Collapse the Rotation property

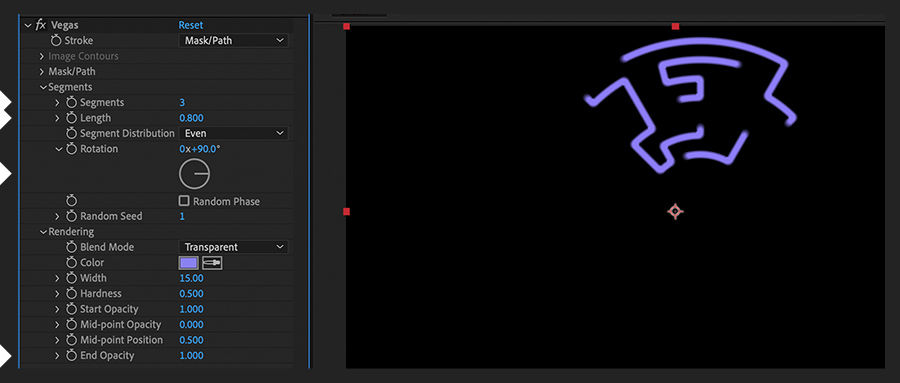pyautogui.click(x=58, y=149)
